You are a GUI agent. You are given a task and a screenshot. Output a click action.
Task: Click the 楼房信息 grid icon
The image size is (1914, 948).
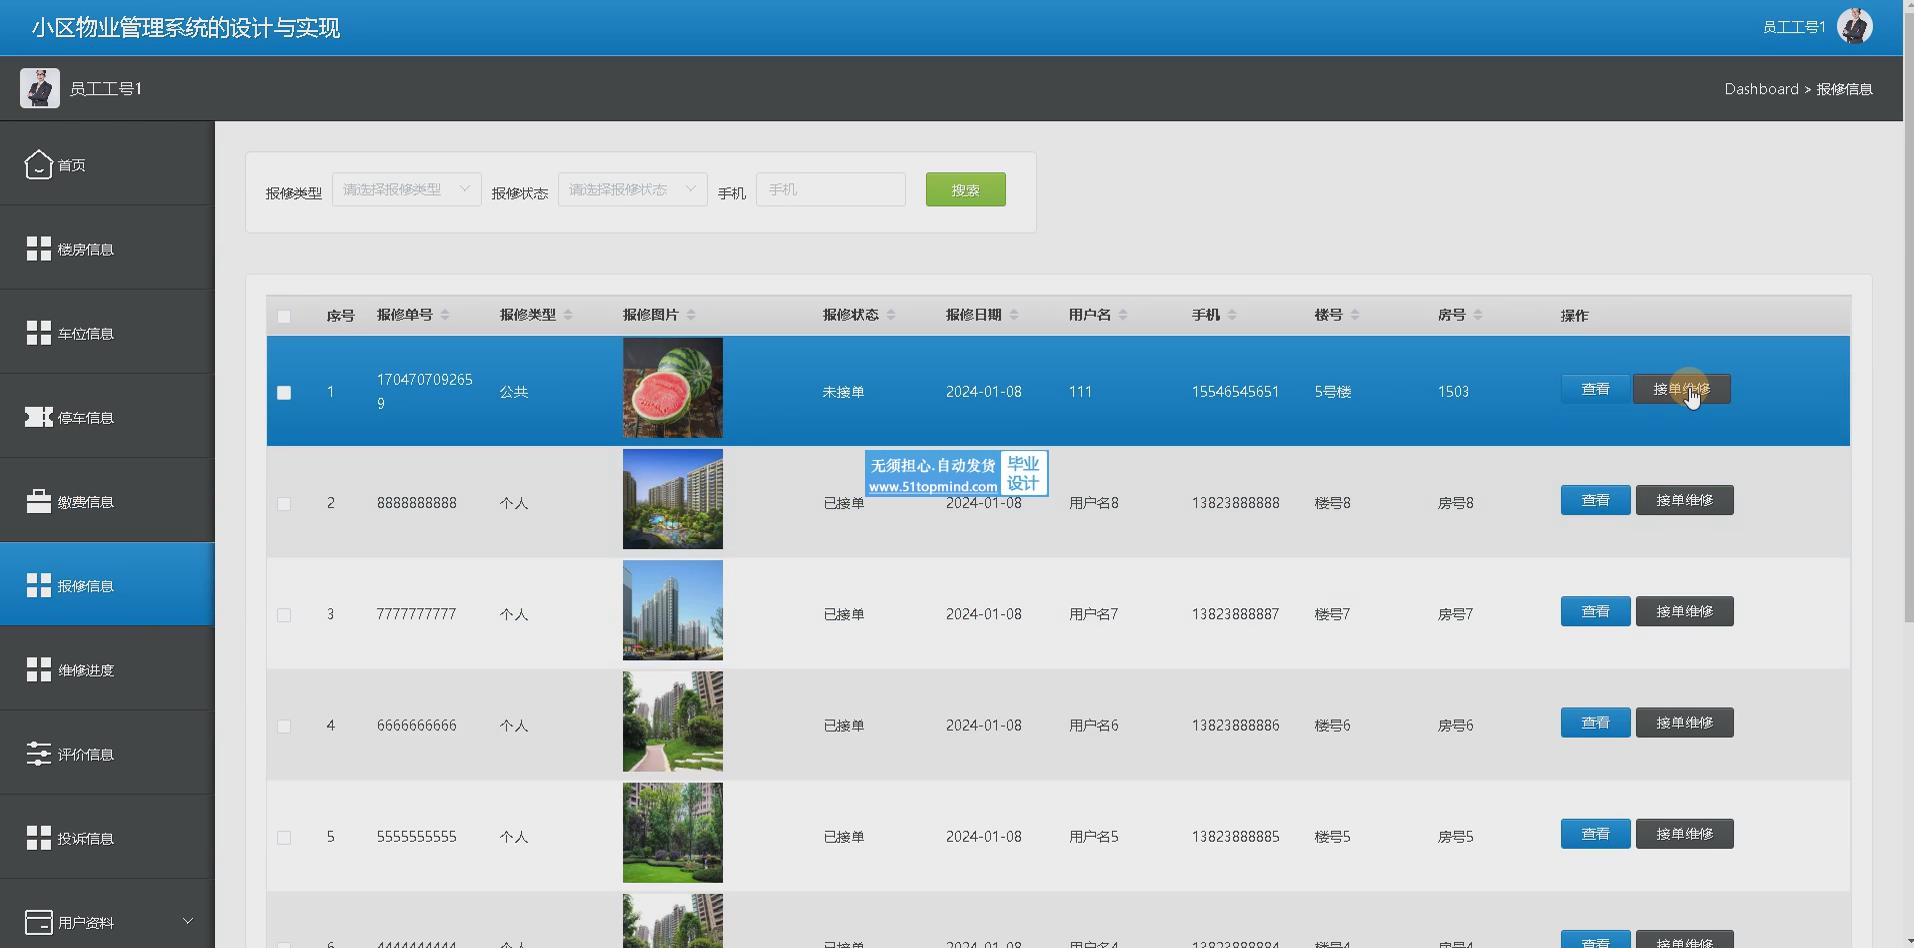(38, 249)
